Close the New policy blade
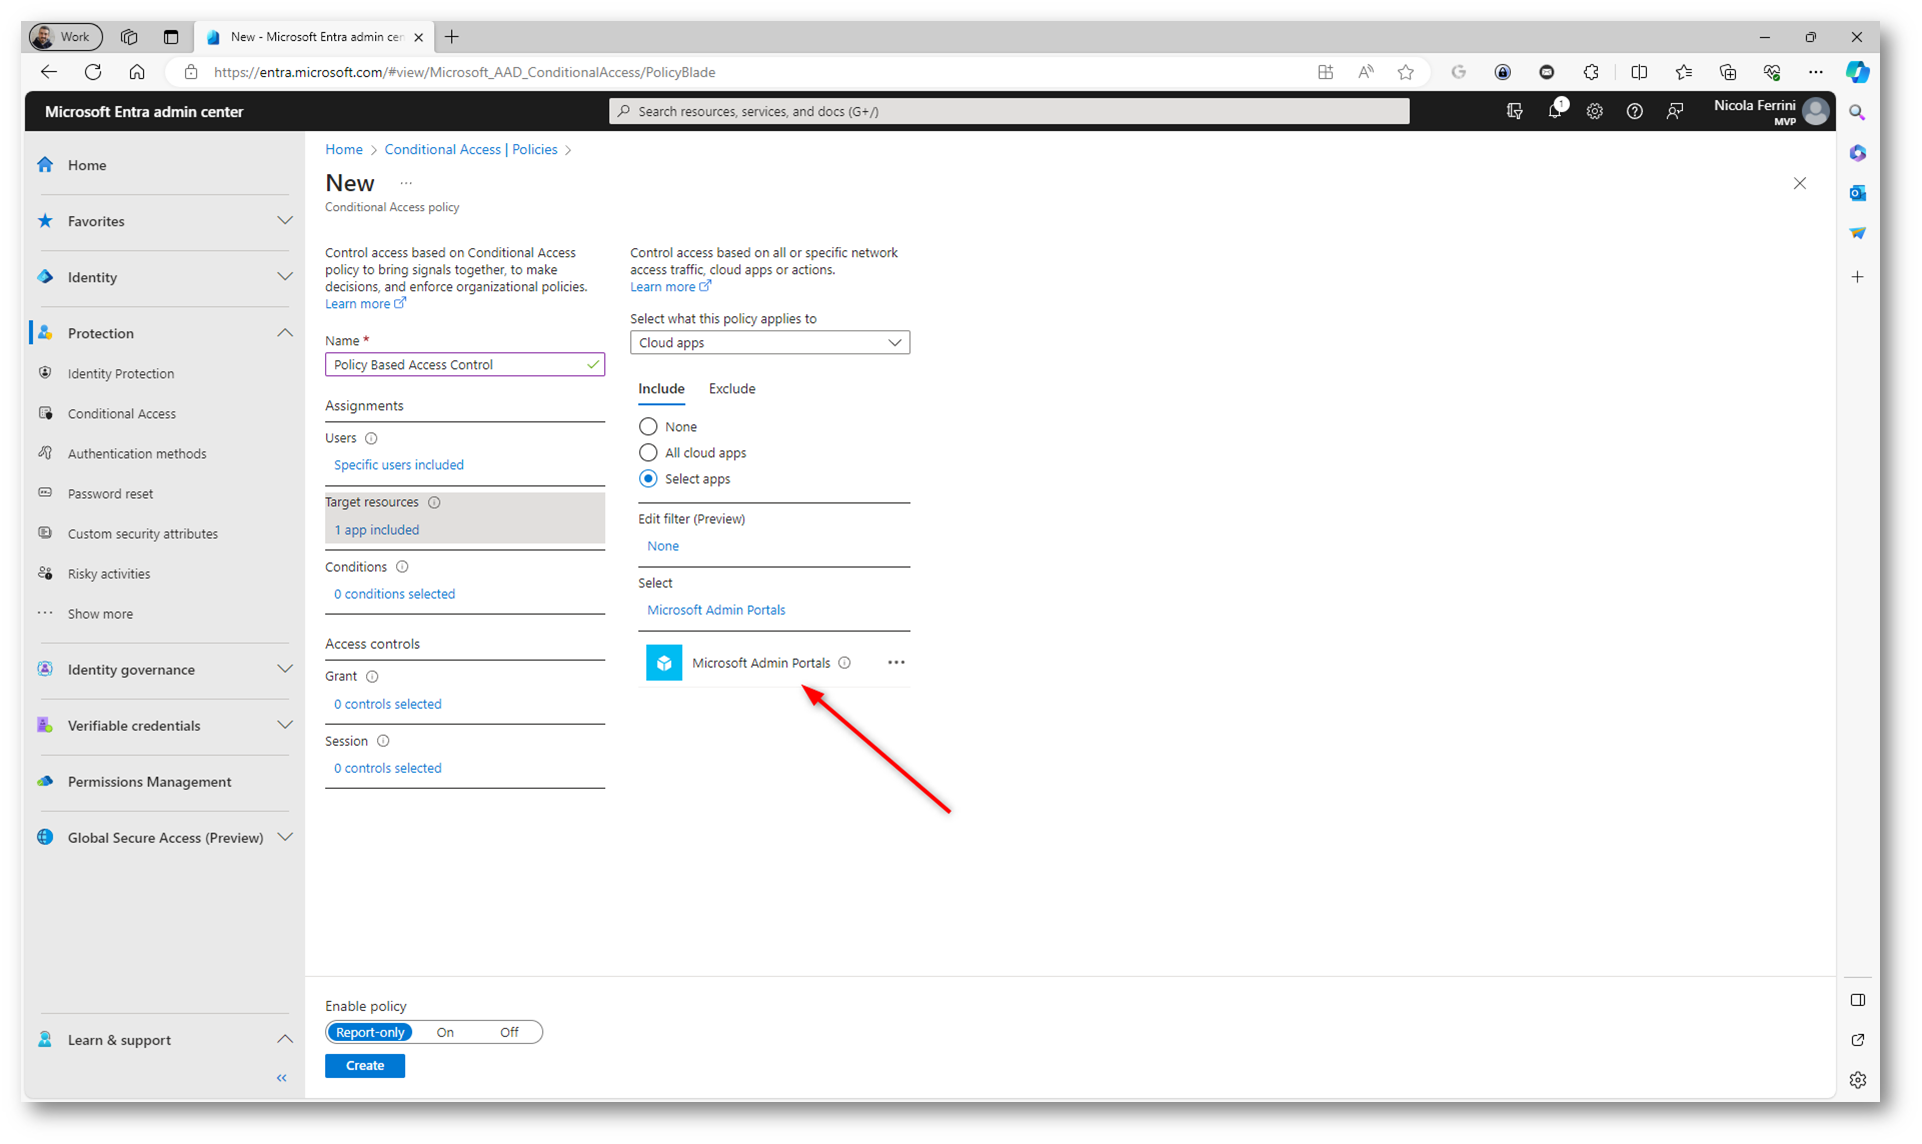 [x=1800, y=183]
